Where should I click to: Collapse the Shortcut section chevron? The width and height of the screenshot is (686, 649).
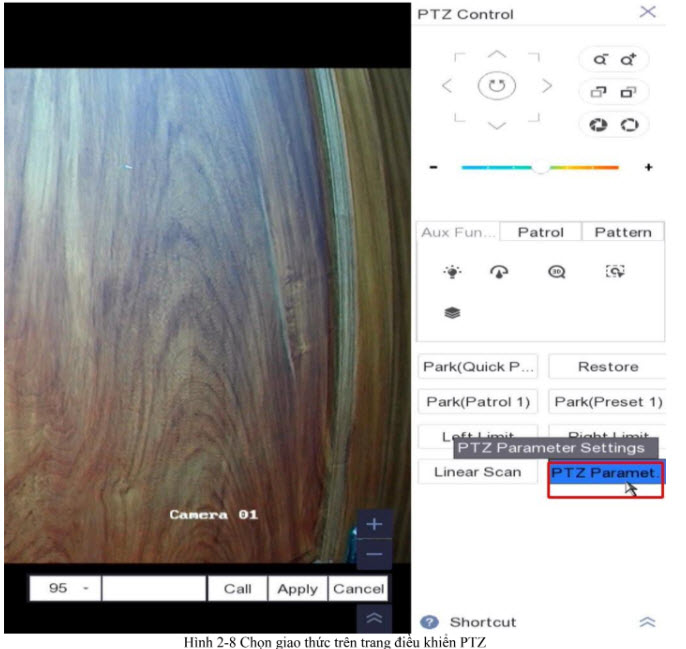(x=647, y=622)
